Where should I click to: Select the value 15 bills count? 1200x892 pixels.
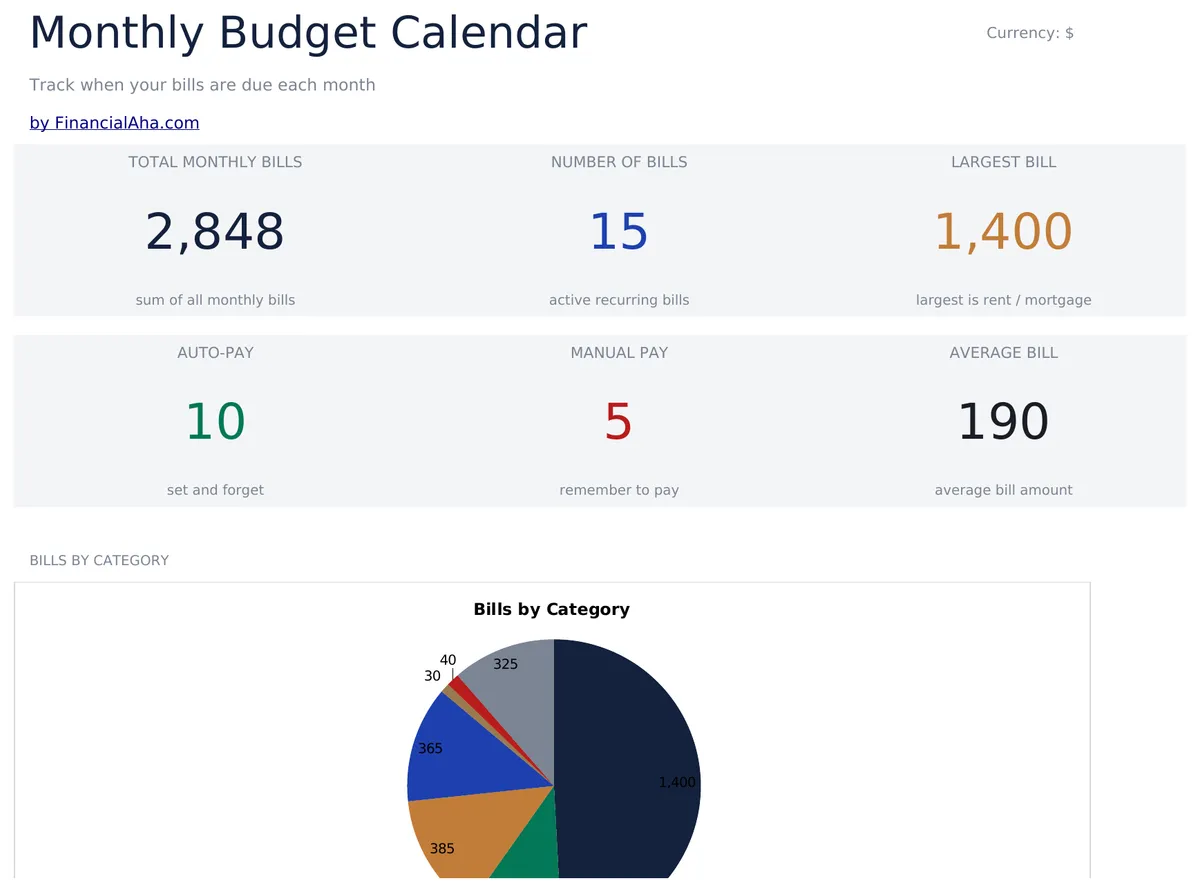click(x=619, y=232)
